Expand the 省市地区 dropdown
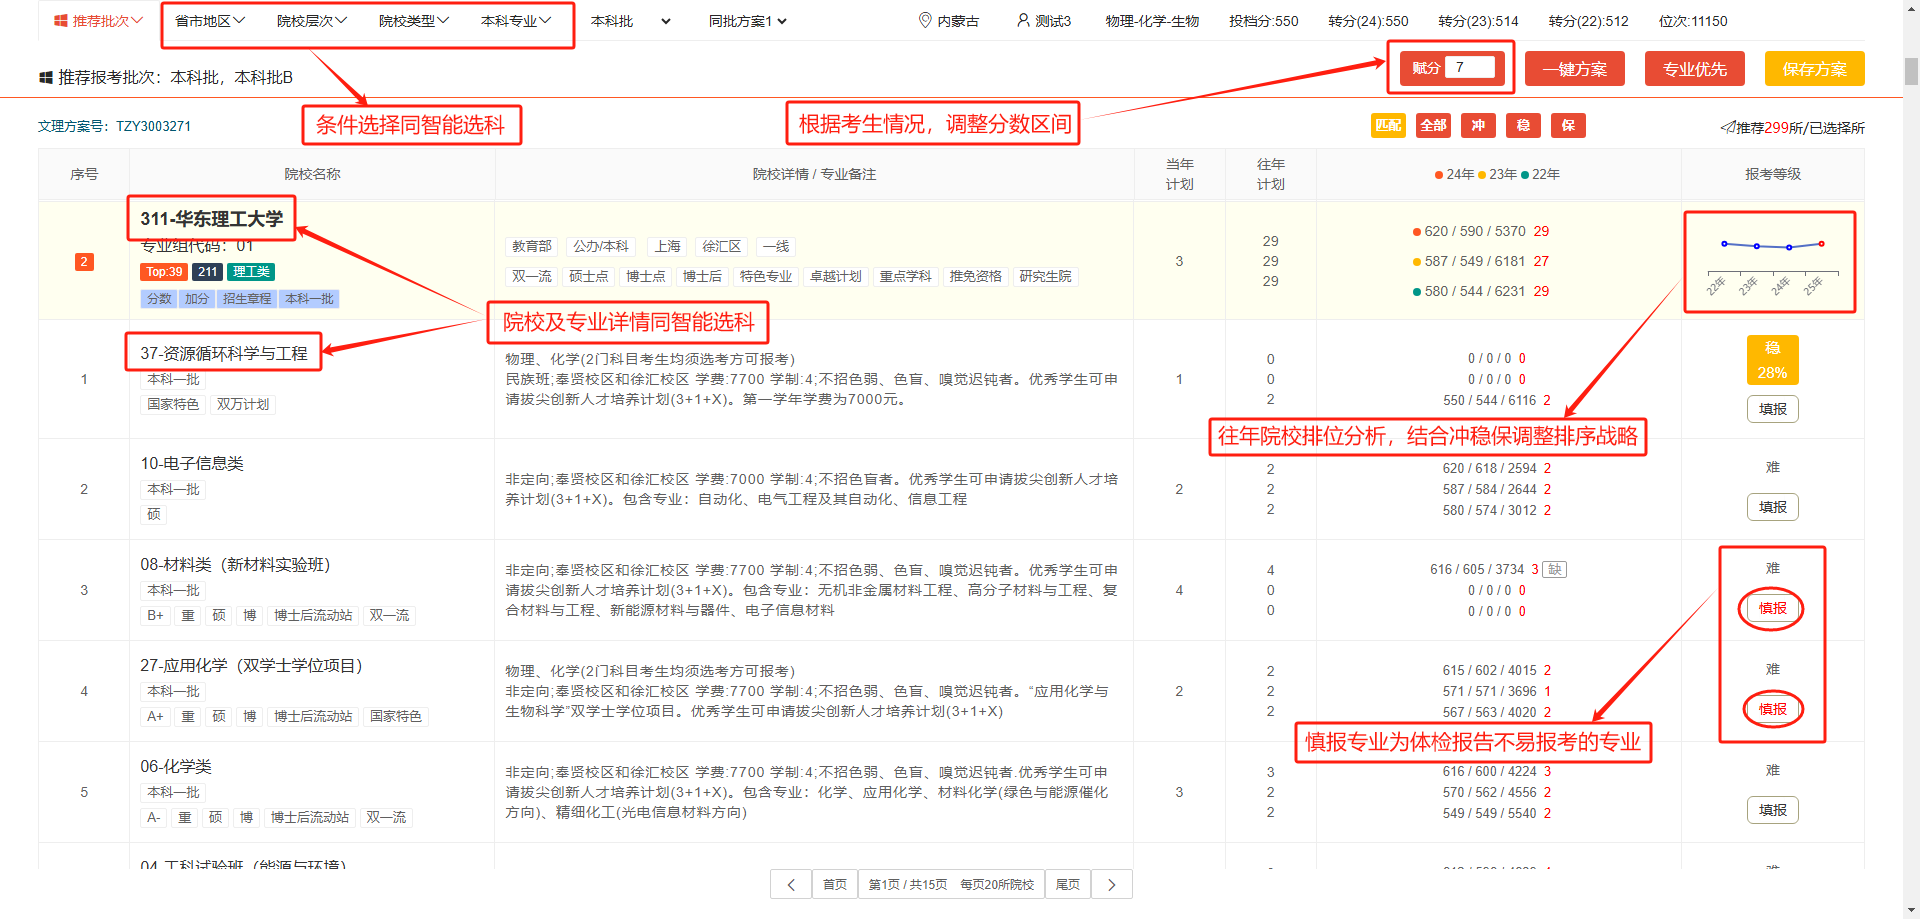Screen dimensions: 1920x919 210,21
